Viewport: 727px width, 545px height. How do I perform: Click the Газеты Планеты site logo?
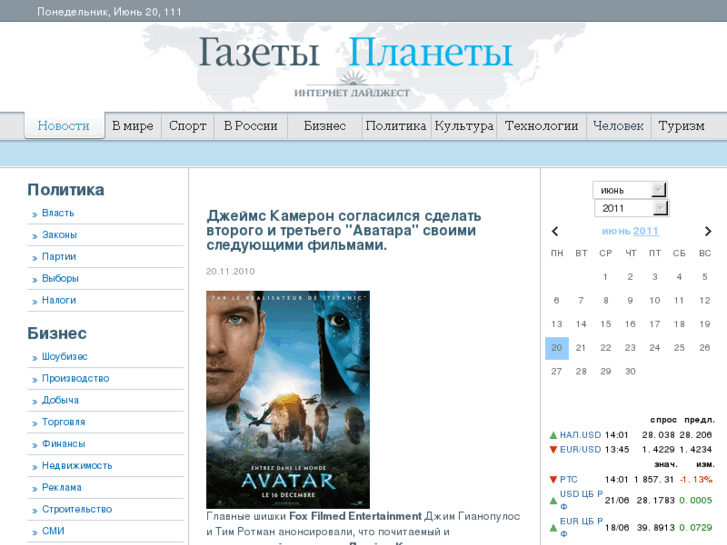[x=356, y=52]
